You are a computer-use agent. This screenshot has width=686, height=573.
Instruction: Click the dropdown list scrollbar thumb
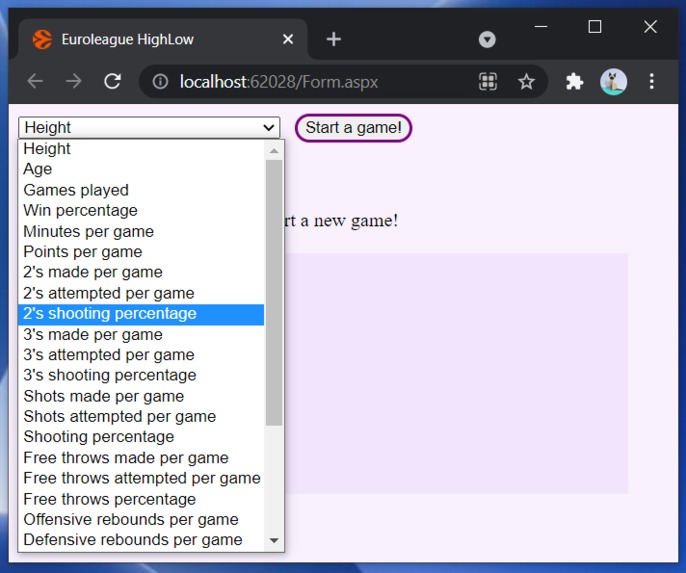[274, 293]
